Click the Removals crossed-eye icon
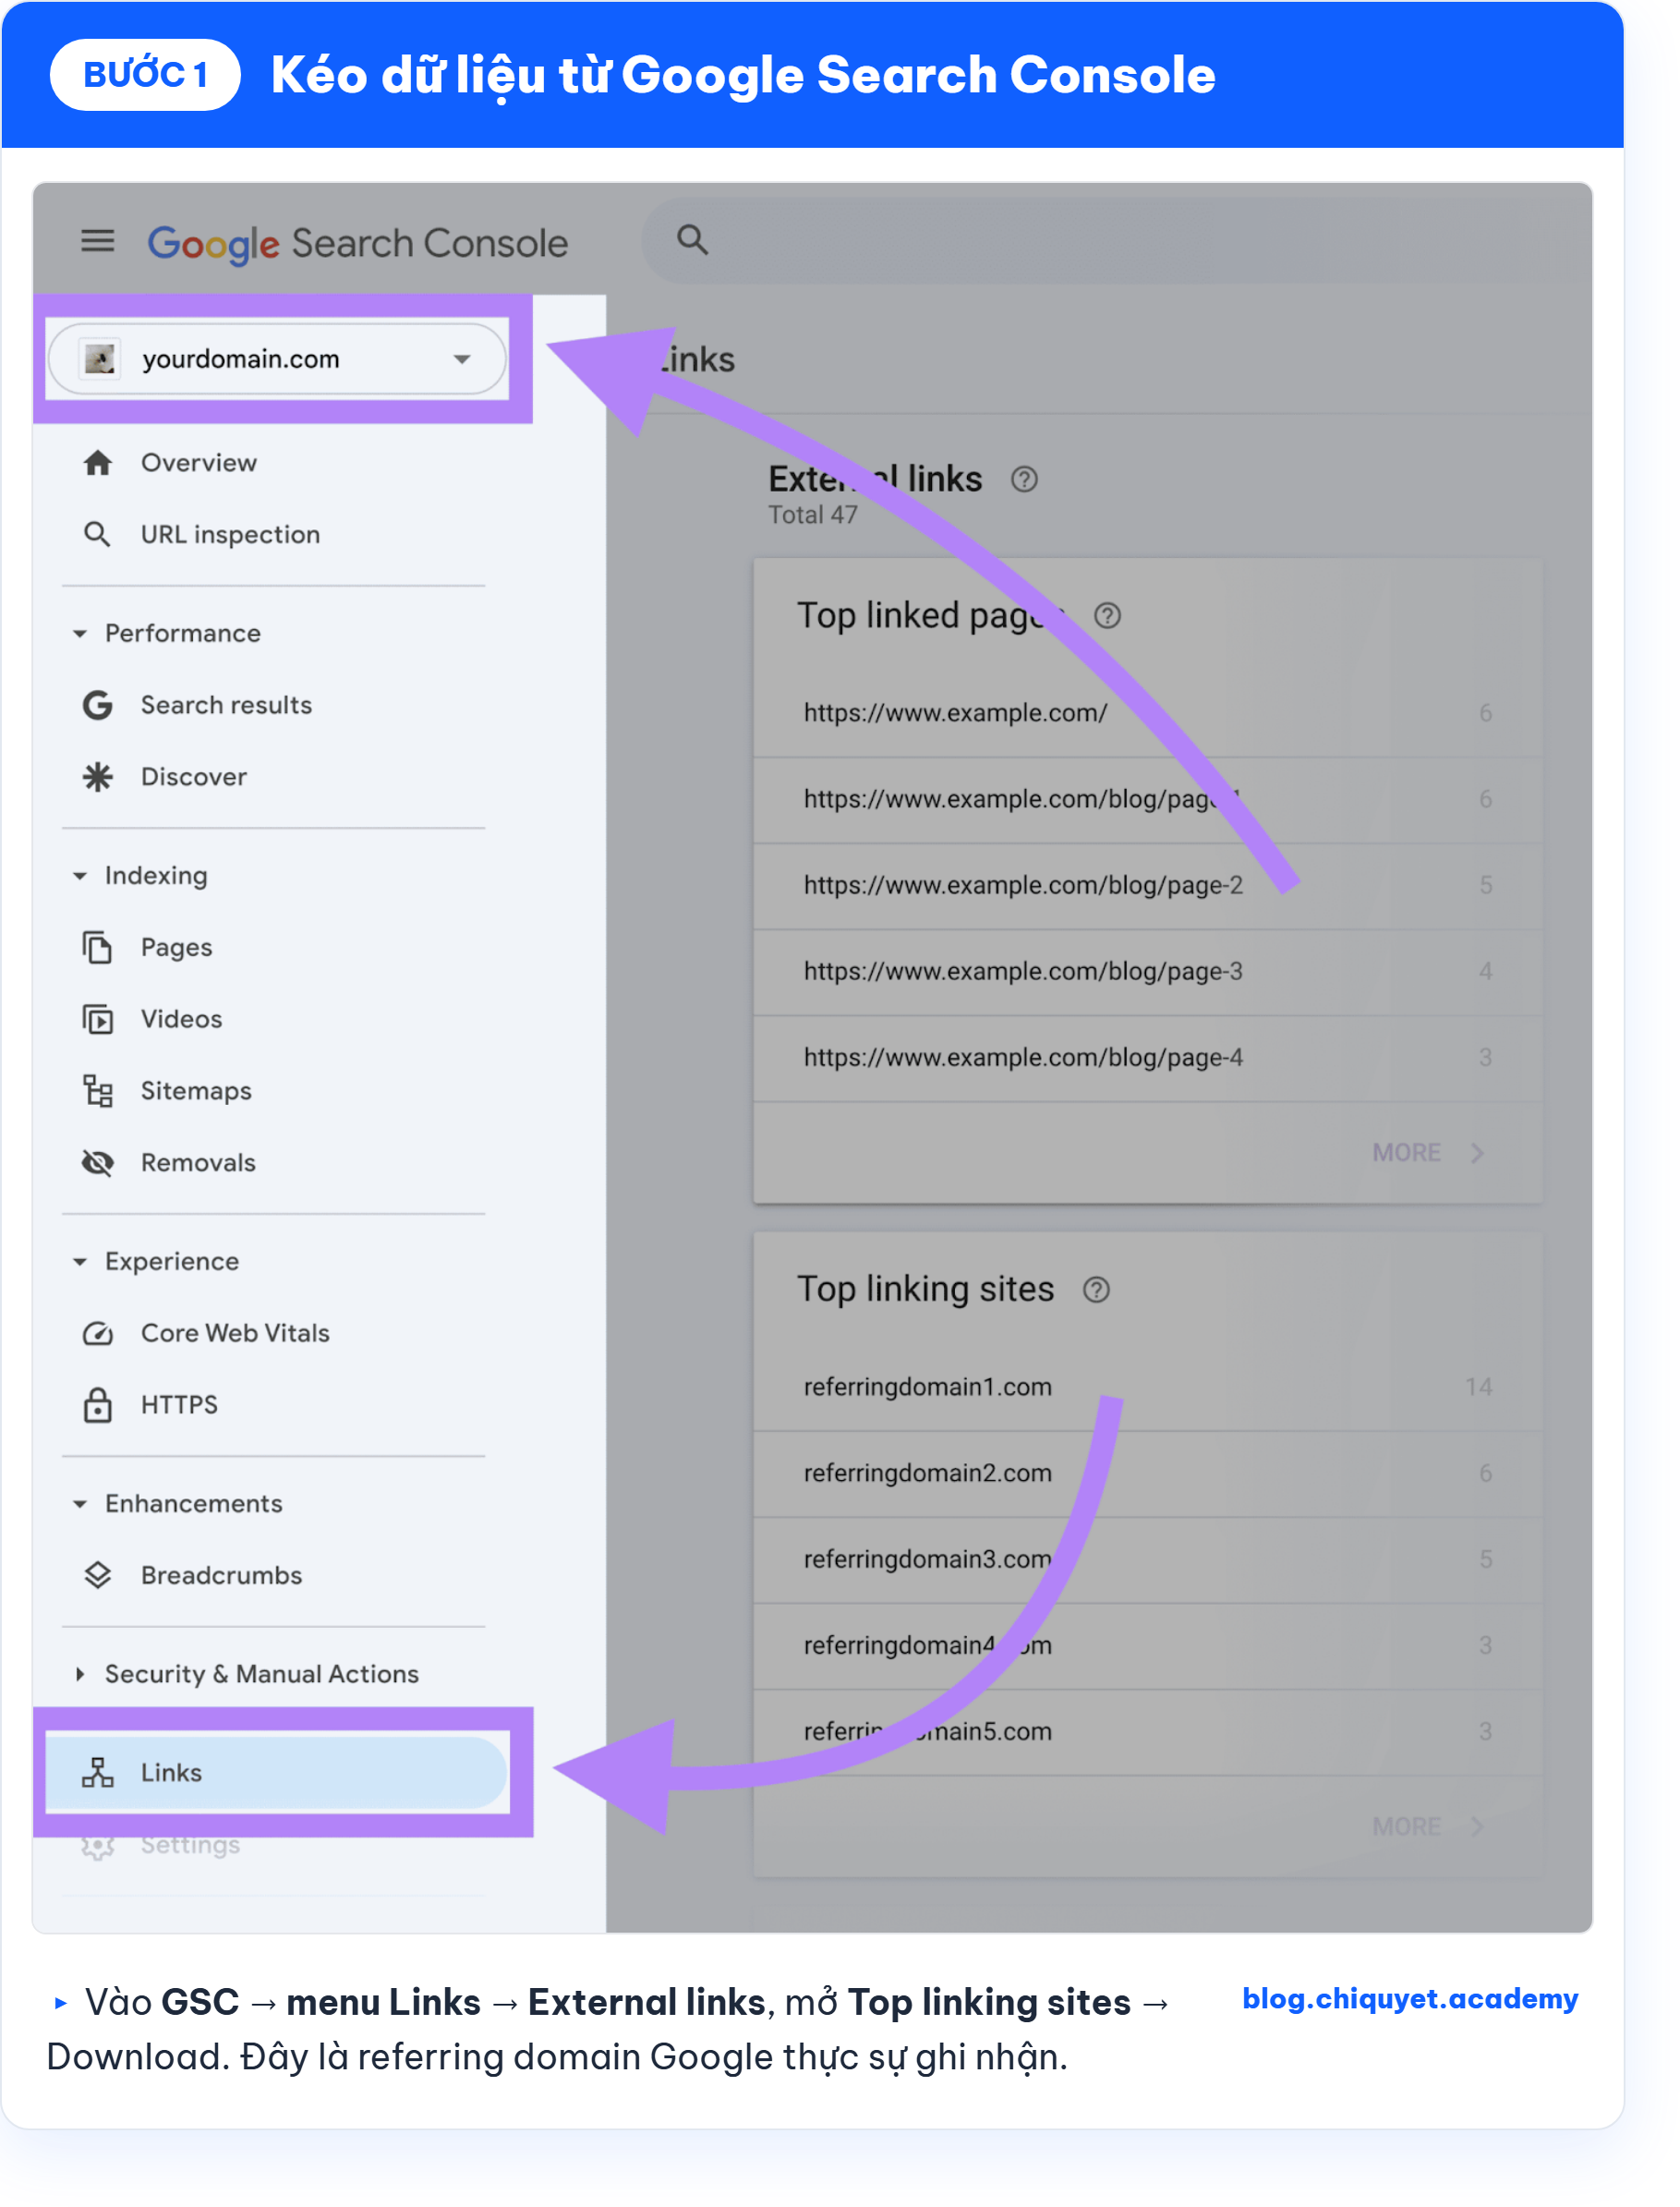The width and height of the screenshot is (1680, 2207). [97, 1163]
